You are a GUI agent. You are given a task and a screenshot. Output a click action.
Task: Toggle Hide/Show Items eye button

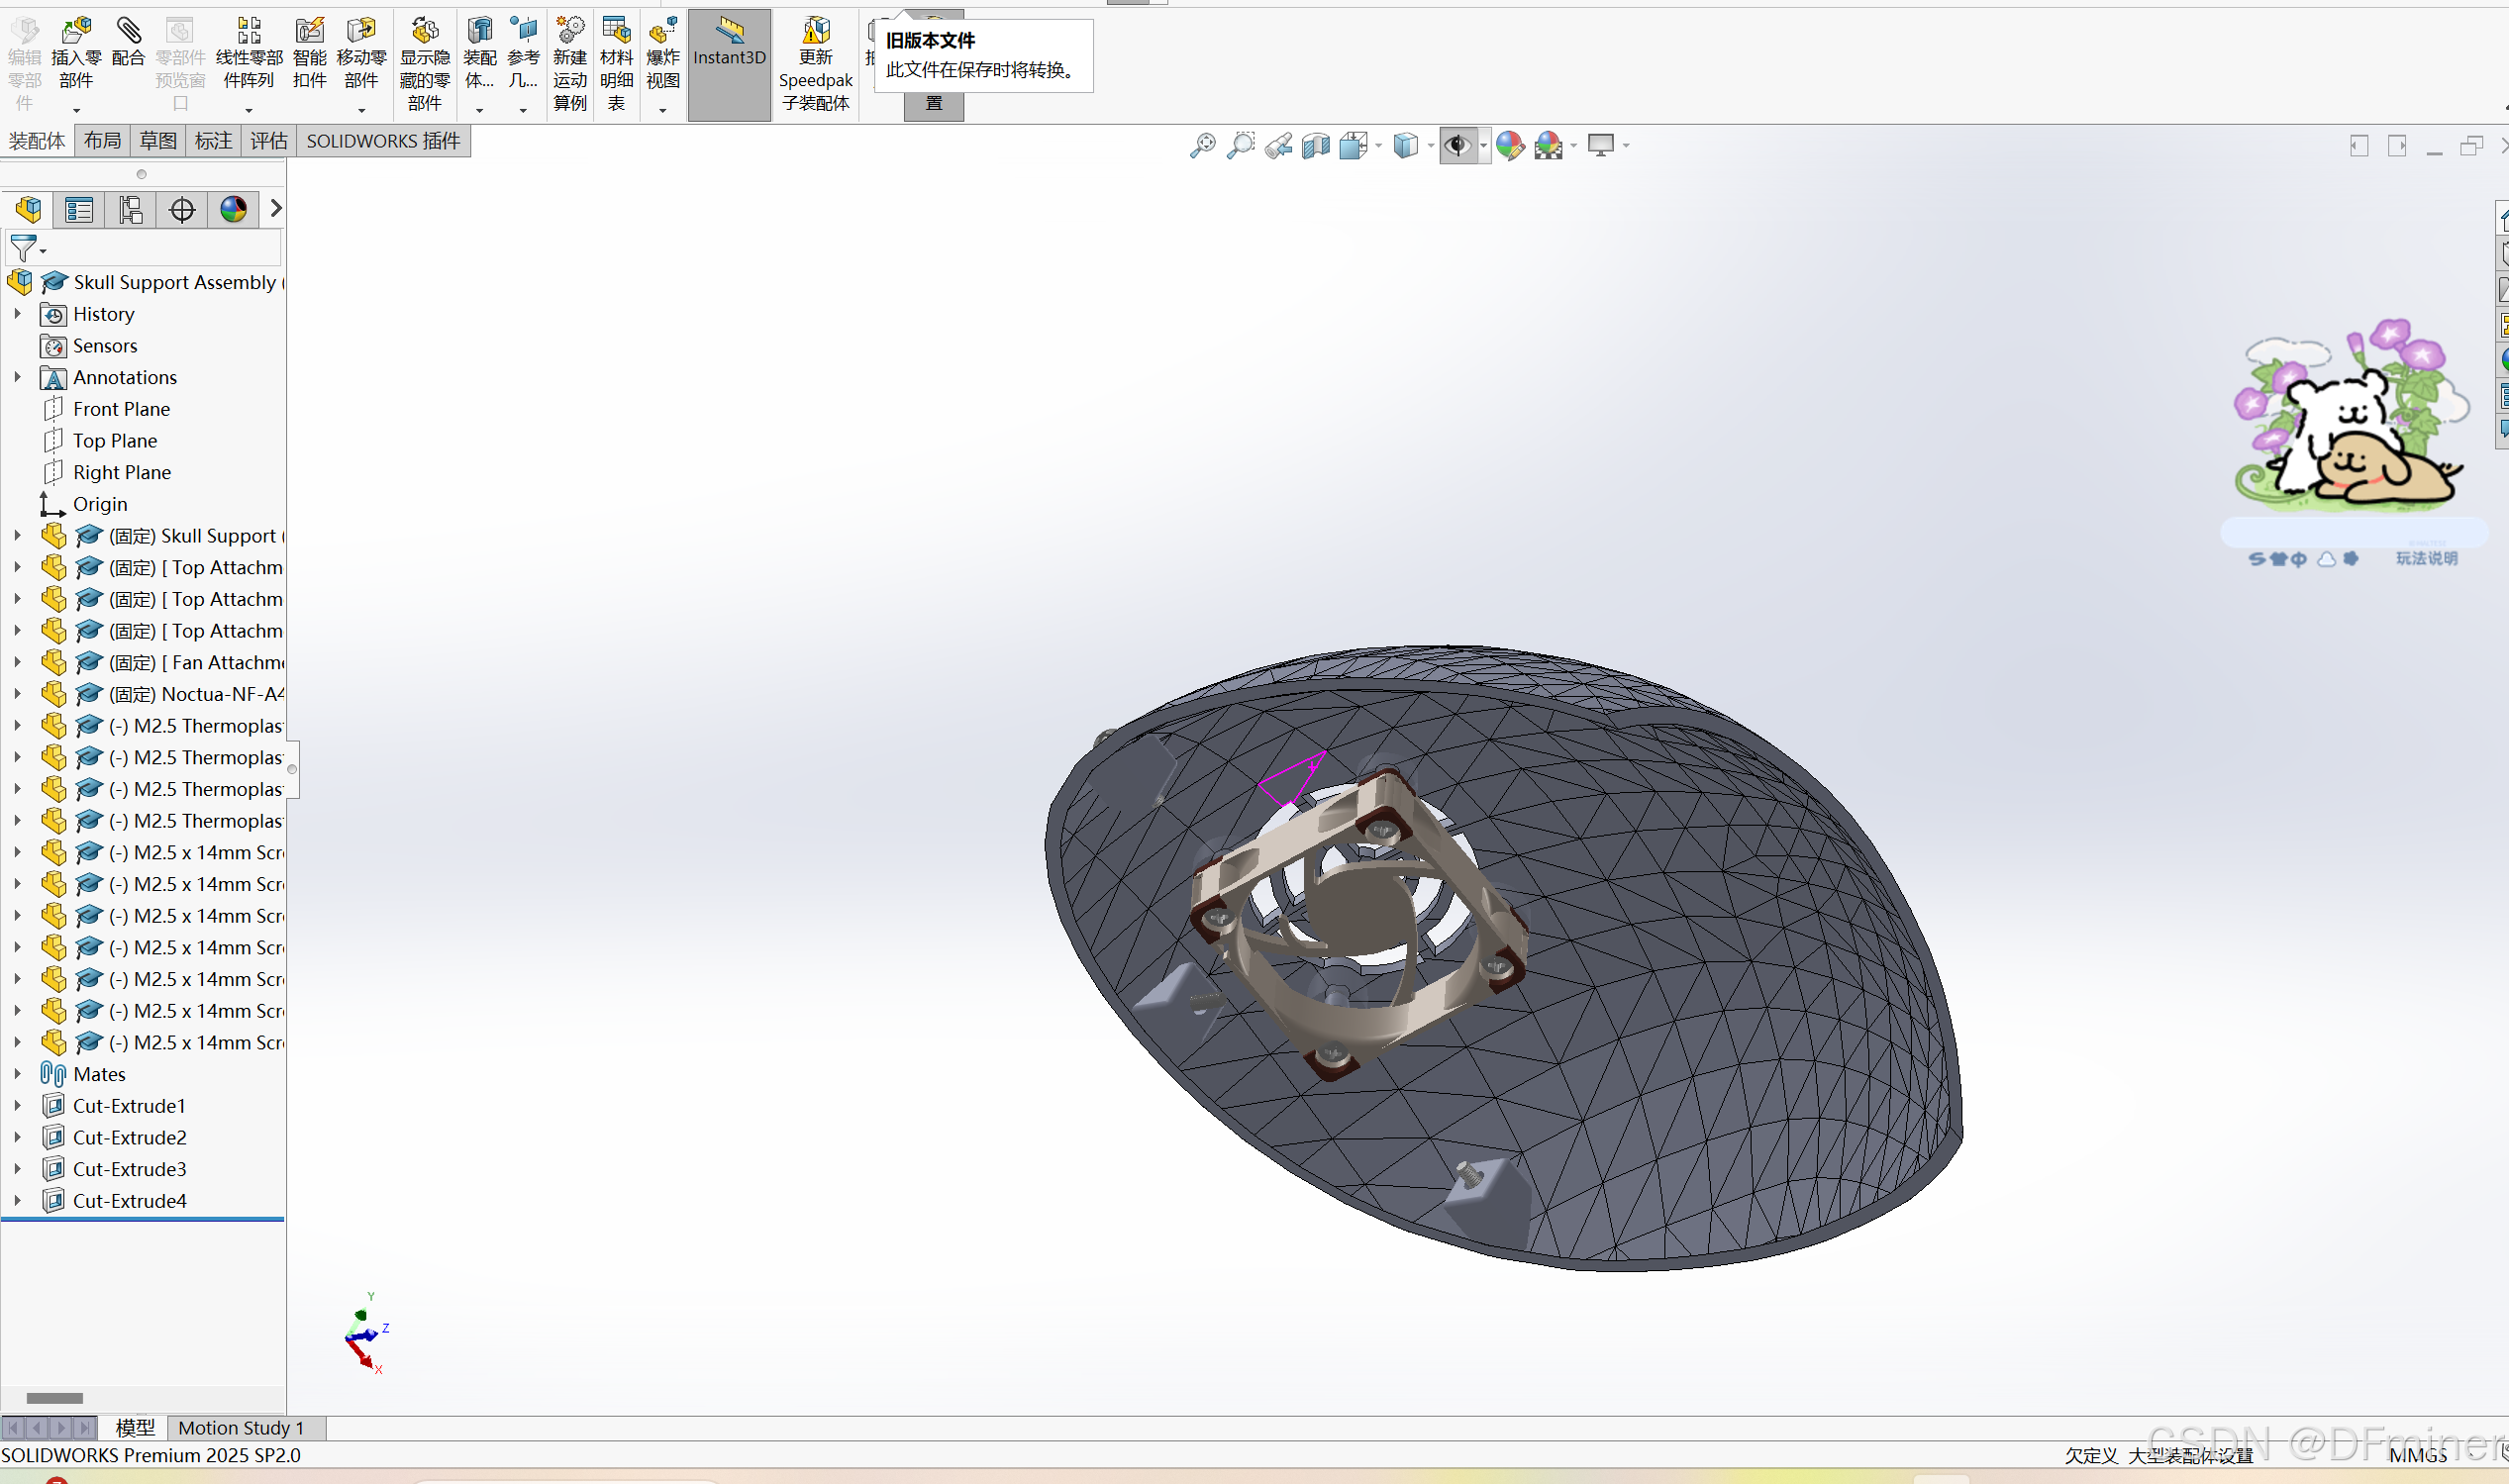coord(1457,146)
